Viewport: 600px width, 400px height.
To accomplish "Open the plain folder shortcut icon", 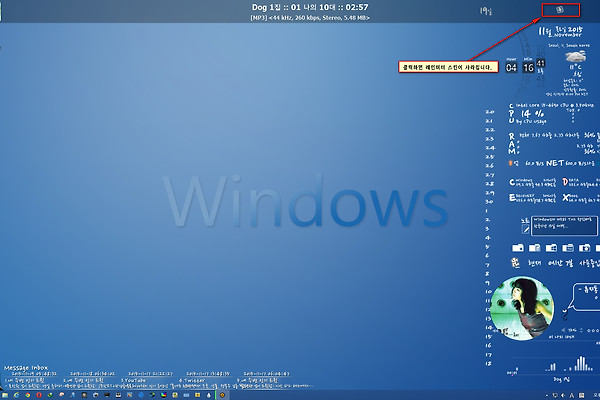I will click(x=518, y=248).
